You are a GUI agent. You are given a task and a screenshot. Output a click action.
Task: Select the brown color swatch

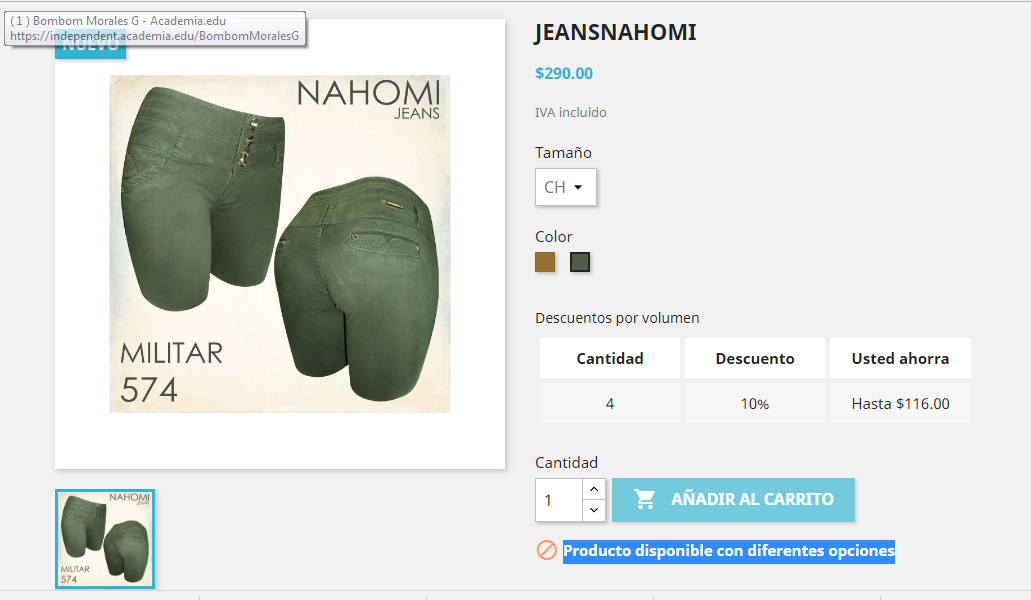(545, 262)
